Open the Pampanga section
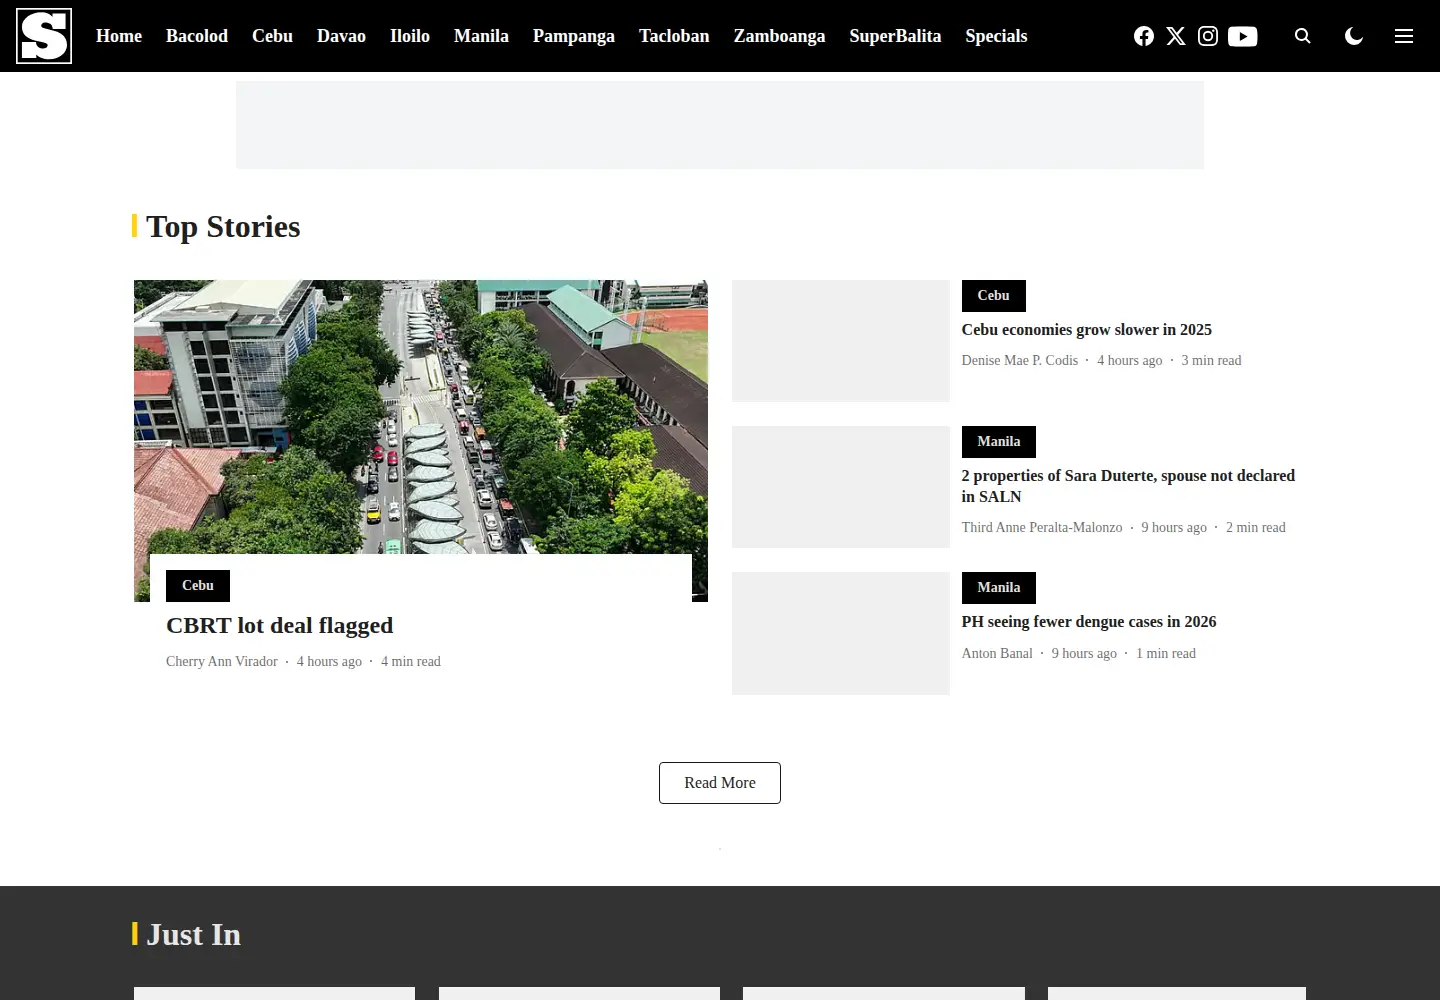 (574, 36)
